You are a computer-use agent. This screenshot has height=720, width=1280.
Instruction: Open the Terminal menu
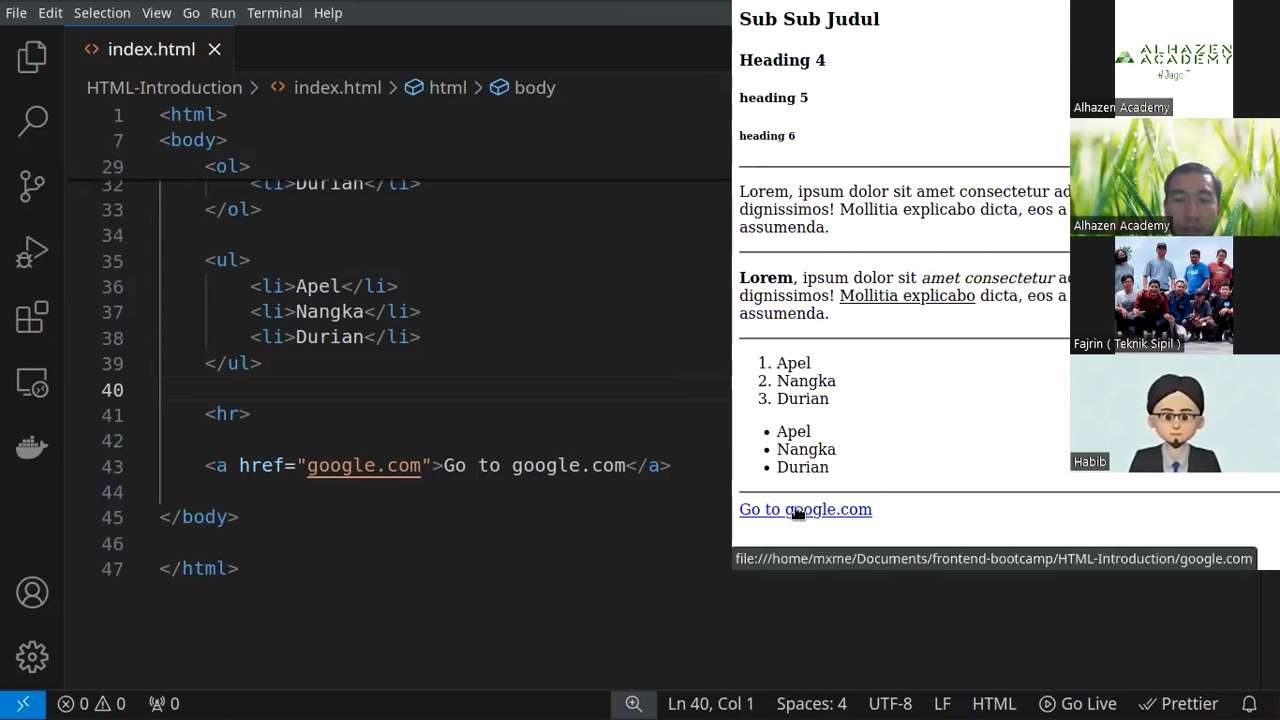(x=274, y=13)
